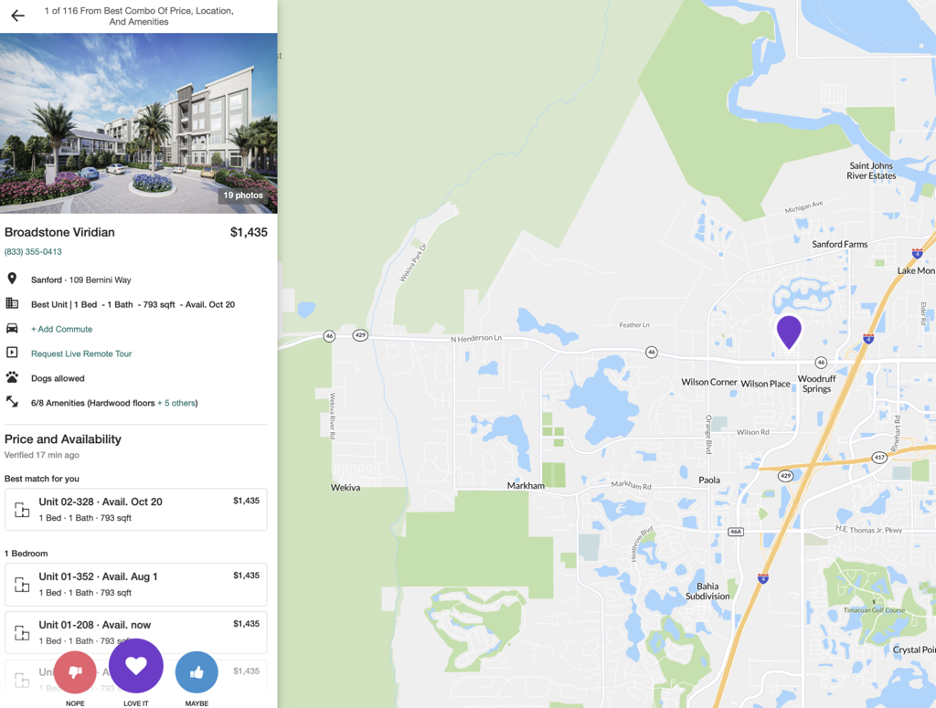Click the play icon beside Request Live Remote Tour
Viewport: 936px width, 708px height.
coord(12,352)
